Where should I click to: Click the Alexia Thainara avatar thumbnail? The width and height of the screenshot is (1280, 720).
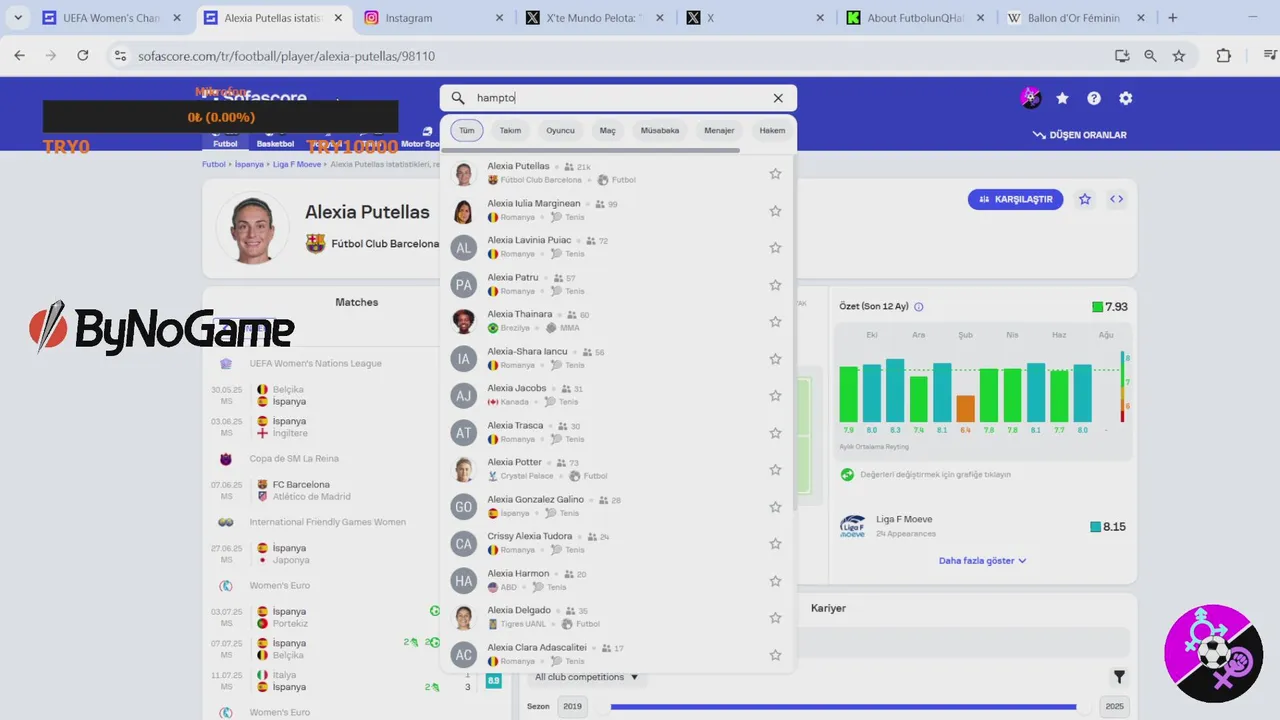(463, 321)
